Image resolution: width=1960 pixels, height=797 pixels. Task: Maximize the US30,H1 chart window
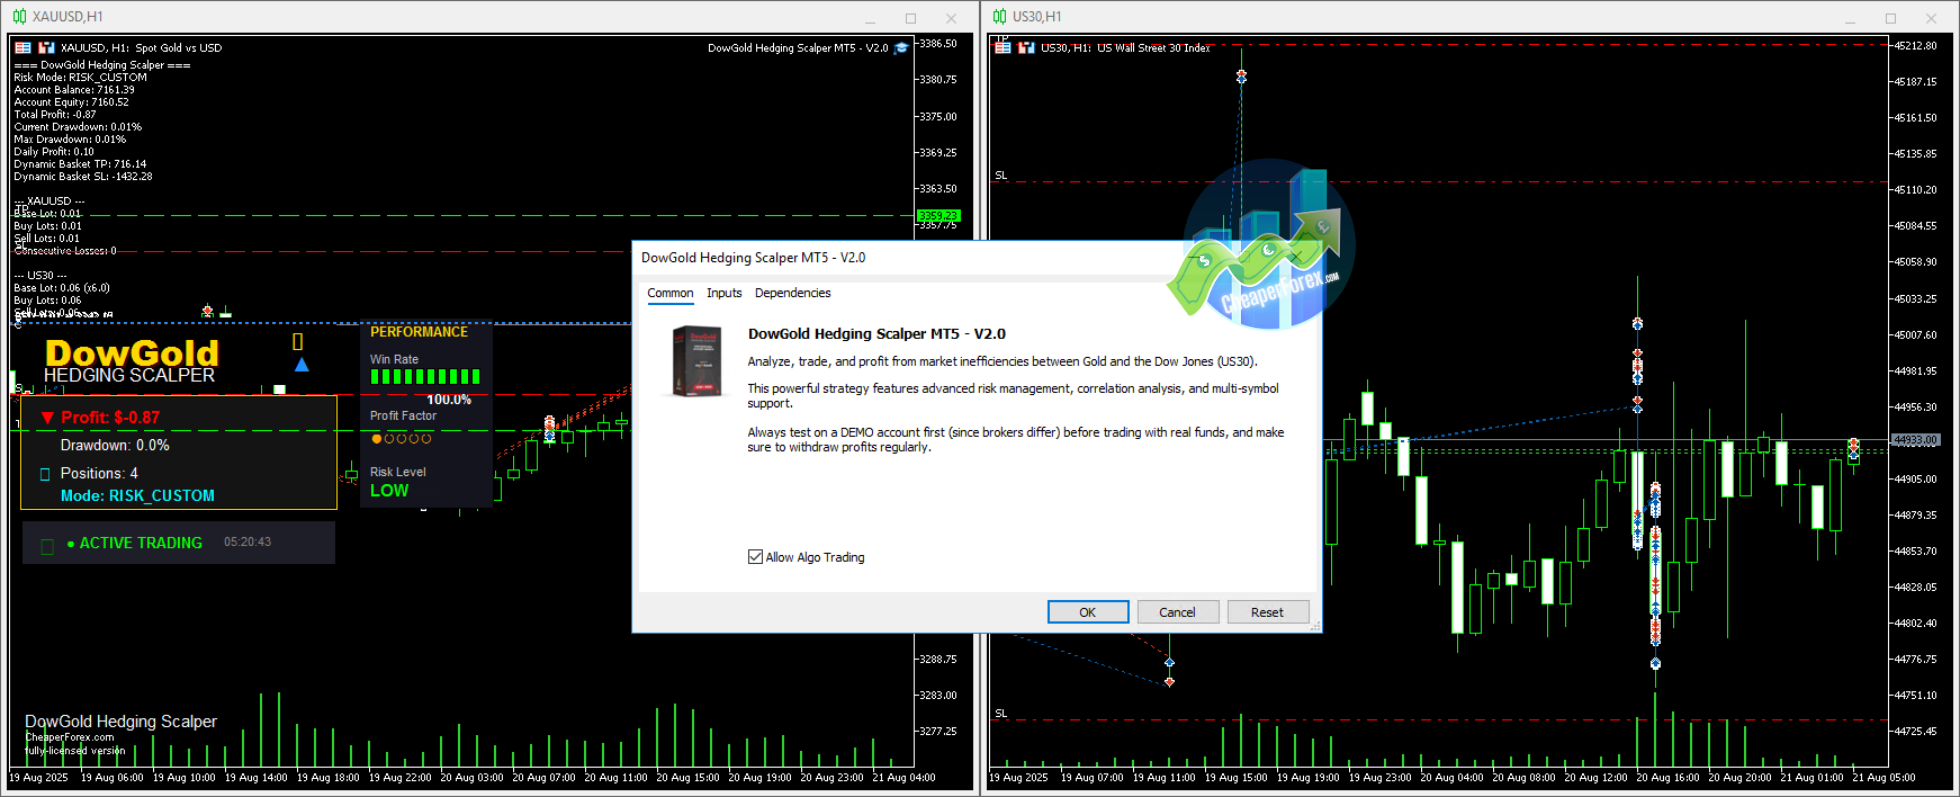[x=1891, y=17]
